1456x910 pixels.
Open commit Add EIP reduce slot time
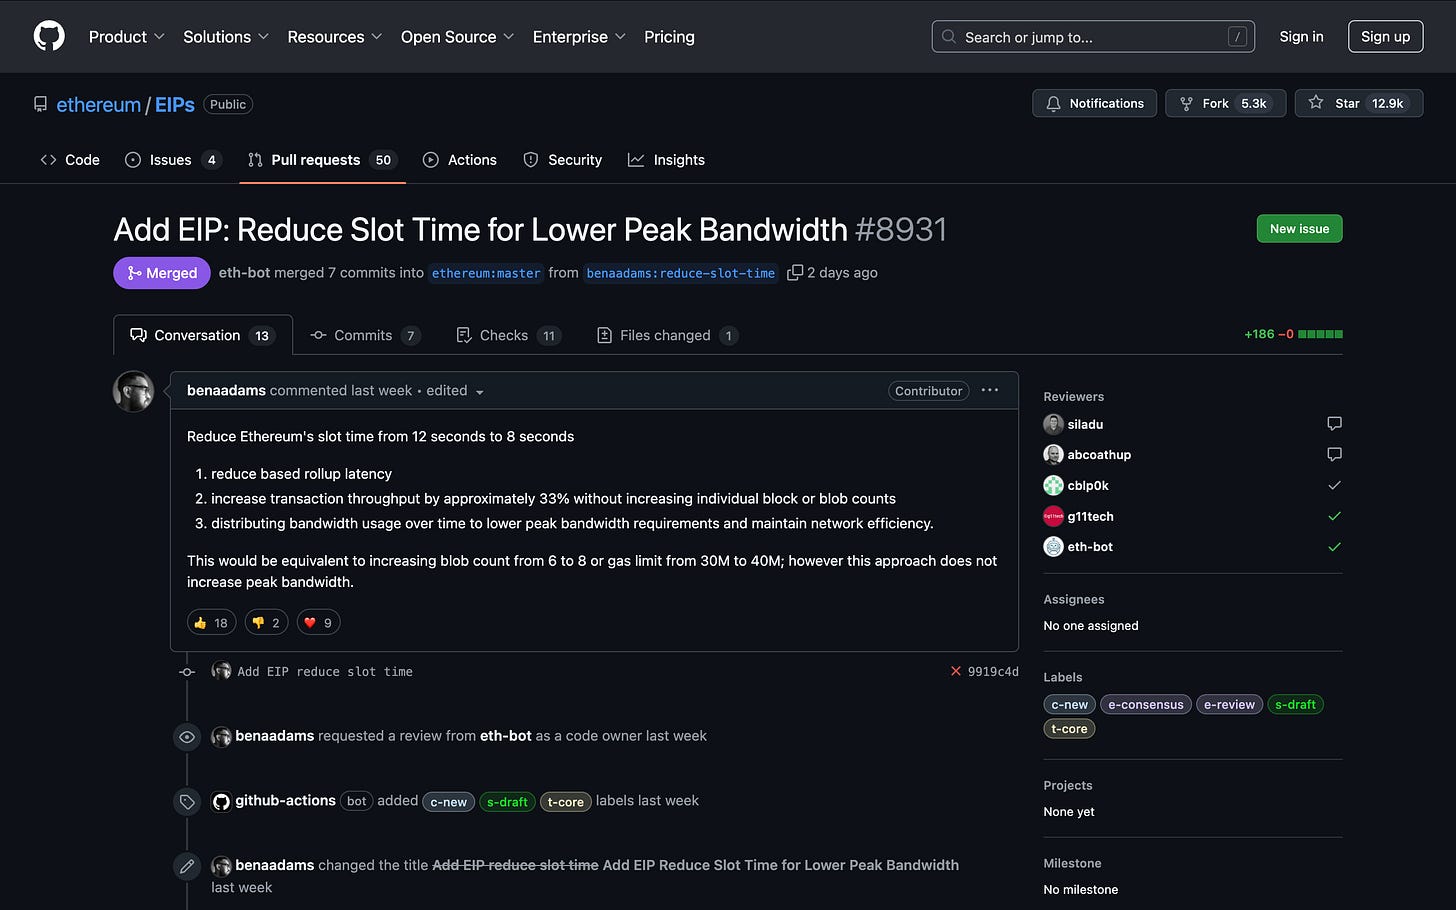[x=325, y=672]
